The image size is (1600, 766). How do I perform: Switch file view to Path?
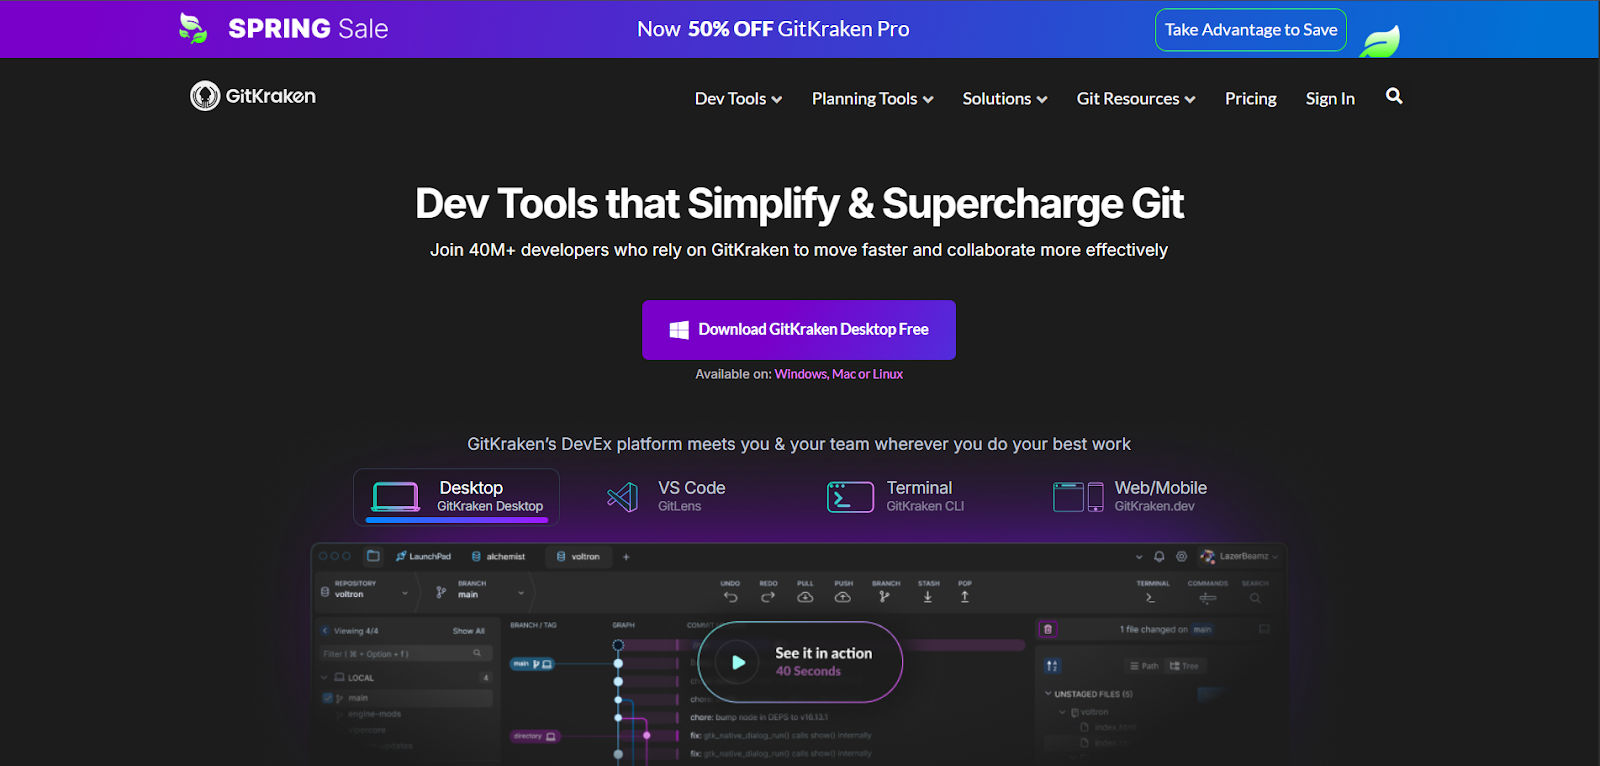(x=1144, y=665)
